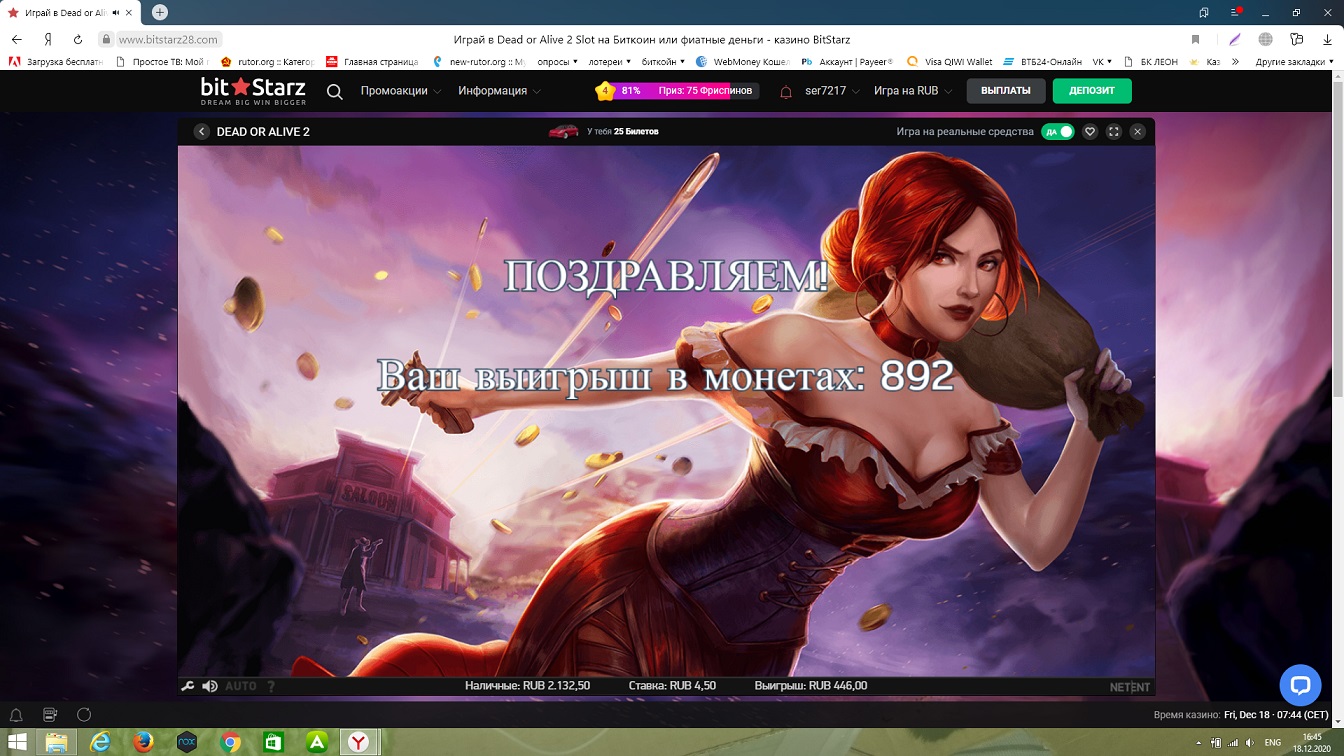Add the game to favorites with heart icon
Screen dimensions: 1344x756
[x=1090, y=131]
